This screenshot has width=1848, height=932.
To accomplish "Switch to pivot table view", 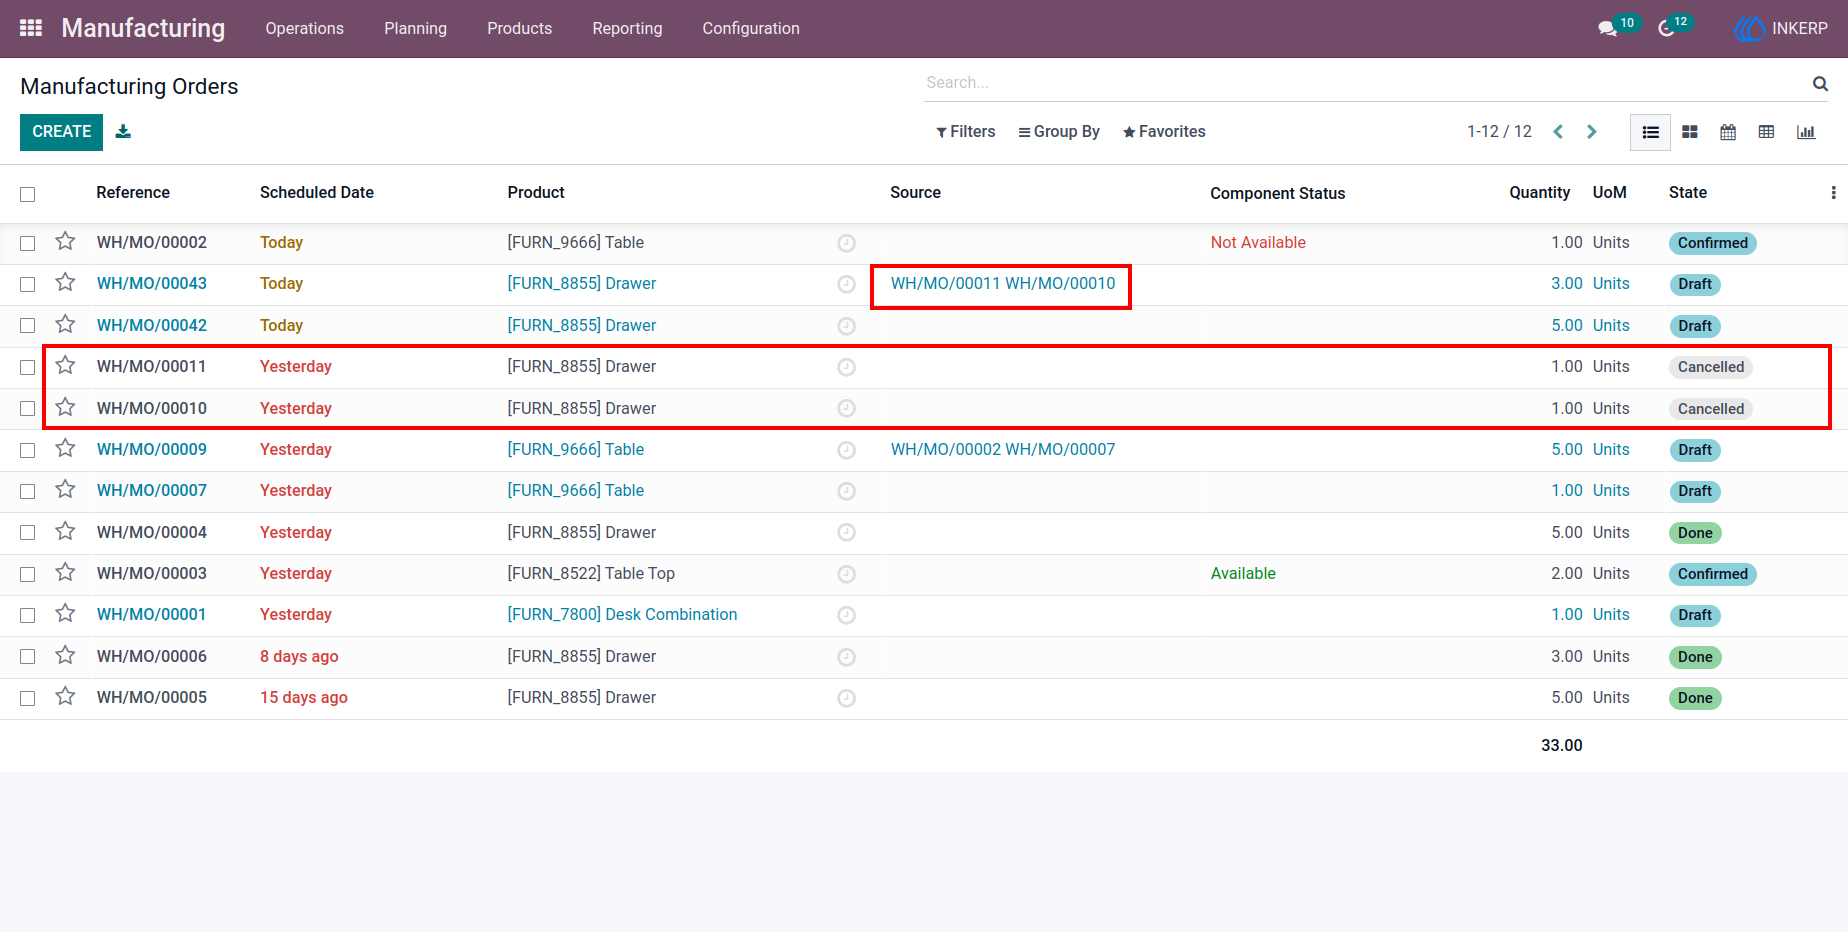I will (x=1767, y=132).
